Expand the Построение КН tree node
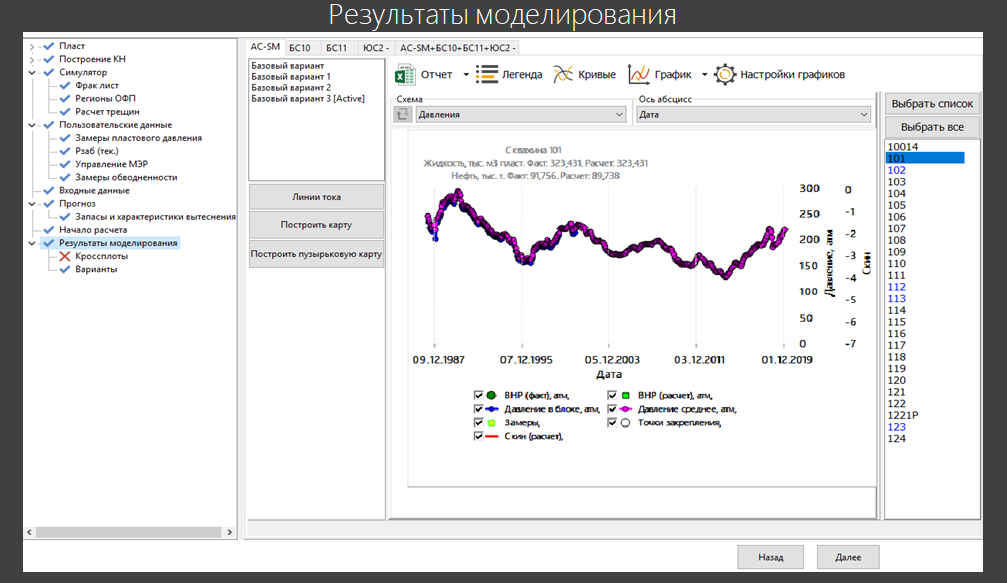Viewport: 1007px width, 583px height. point(31,59)
